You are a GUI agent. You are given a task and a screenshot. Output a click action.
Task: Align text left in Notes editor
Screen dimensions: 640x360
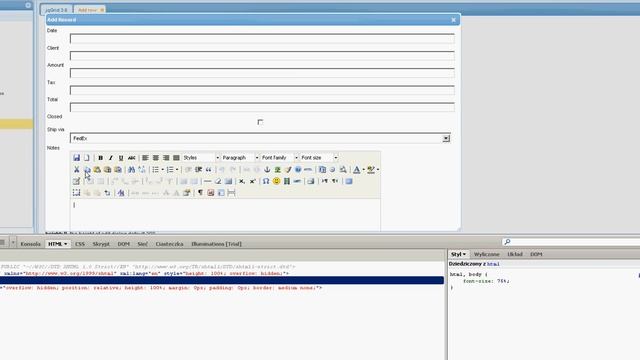145,158
